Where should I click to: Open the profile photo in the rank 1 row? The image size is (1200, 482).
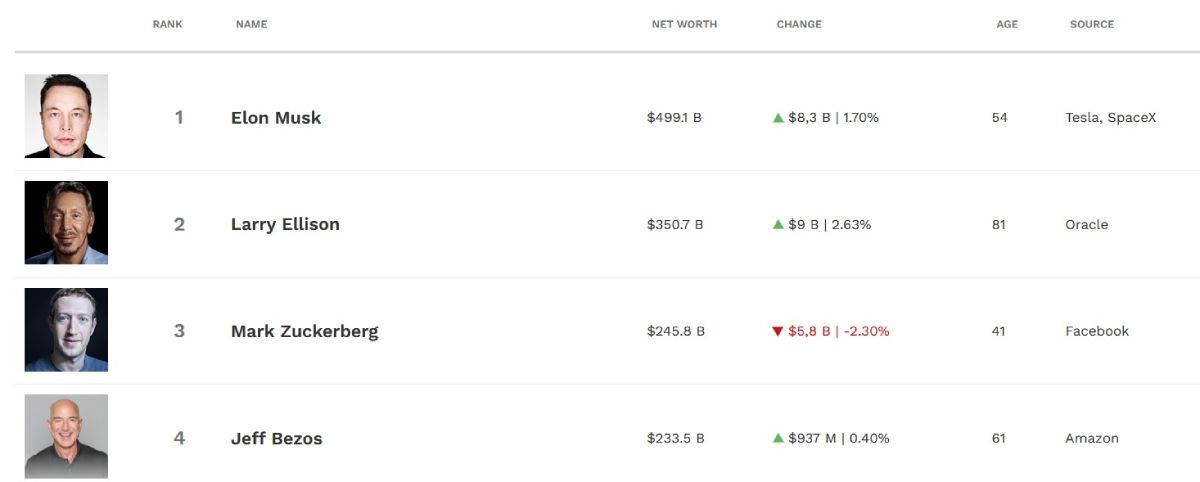coord(66,116)
